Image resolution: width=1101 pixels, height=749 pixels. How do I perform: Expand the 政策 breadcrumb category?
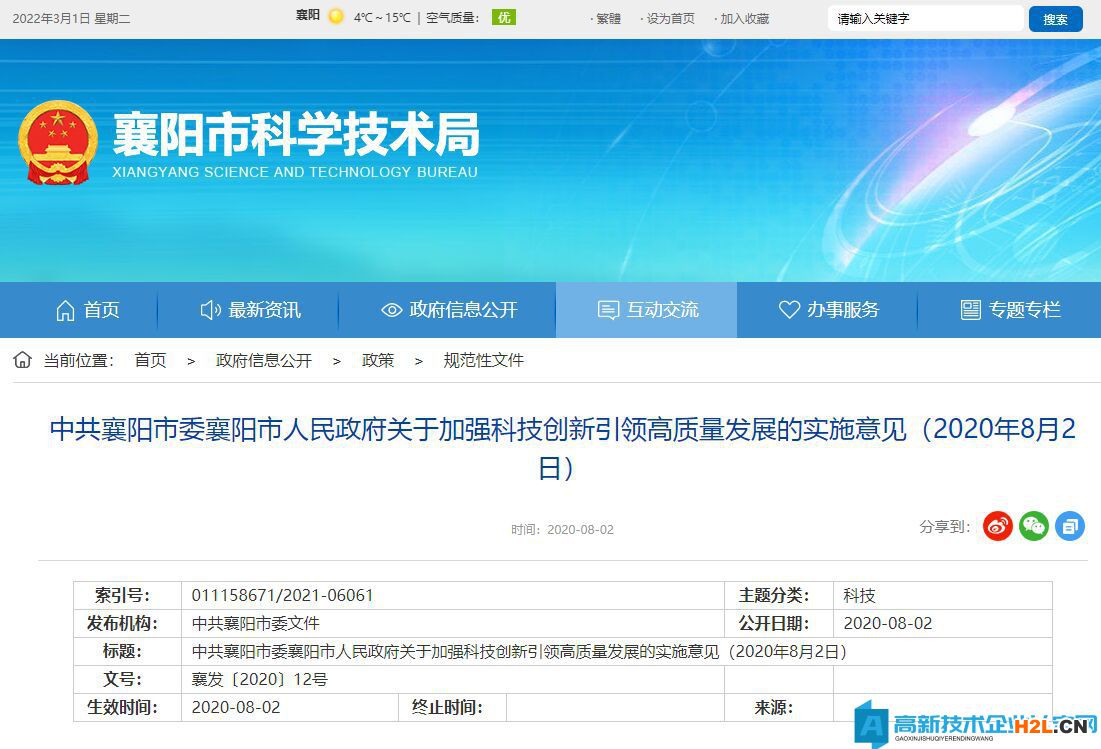tap(378, 360)
